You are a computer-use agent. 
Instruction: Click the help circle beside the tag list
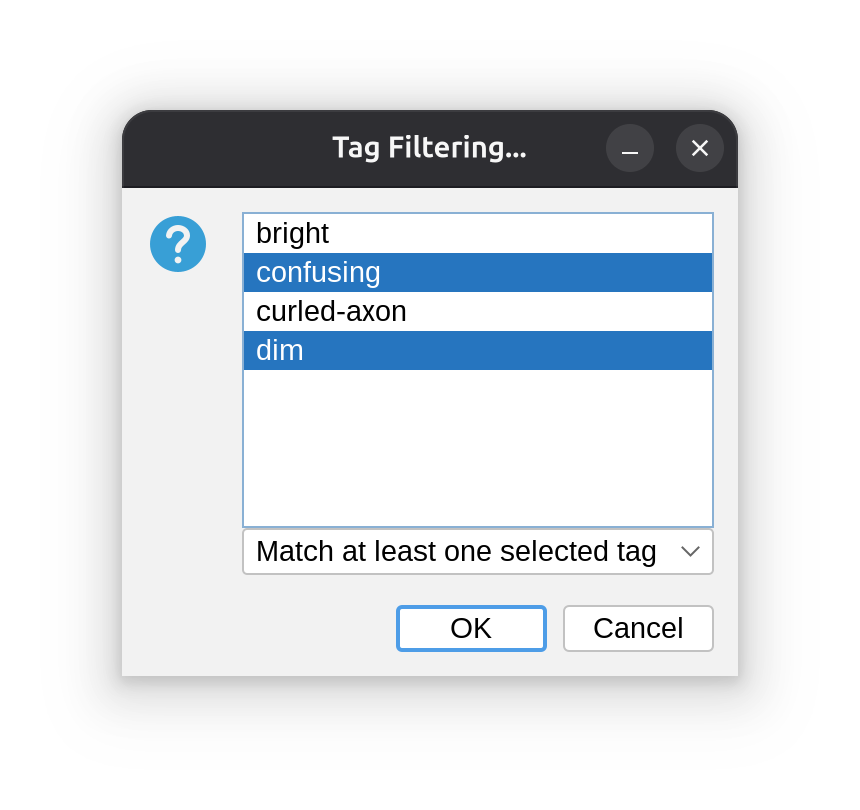click(178, 244)
